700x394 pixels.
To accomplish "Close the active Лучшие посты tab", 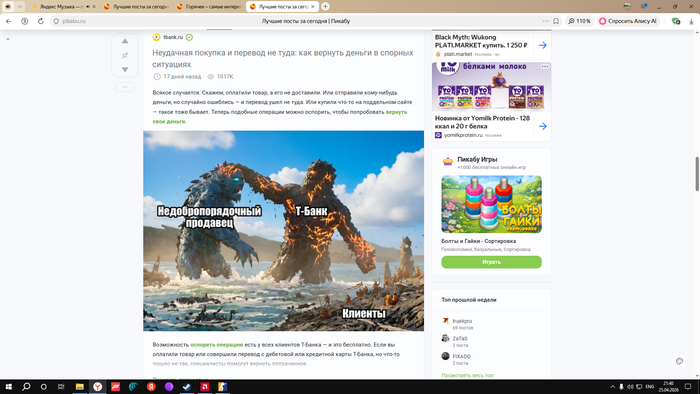I will (313, 7).
